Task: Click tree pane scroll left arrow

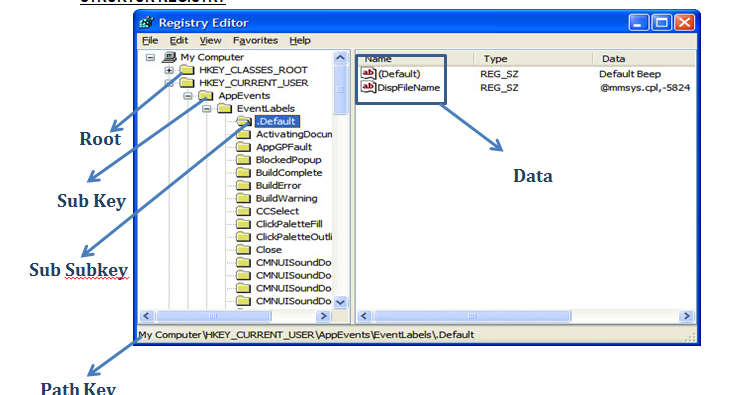Action: click(x=147, y=316)
